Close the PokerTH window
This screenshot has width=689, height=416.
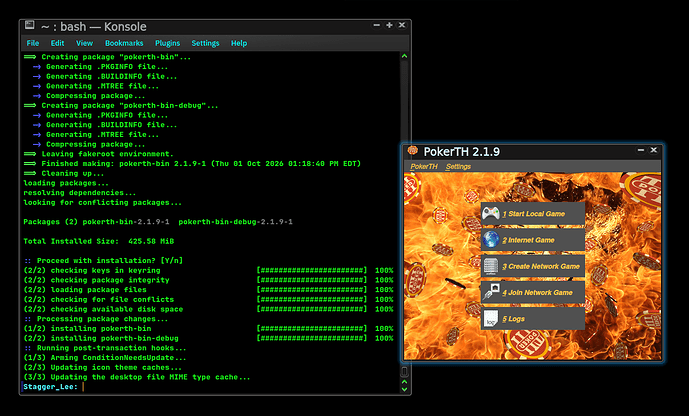pos(654,150)
